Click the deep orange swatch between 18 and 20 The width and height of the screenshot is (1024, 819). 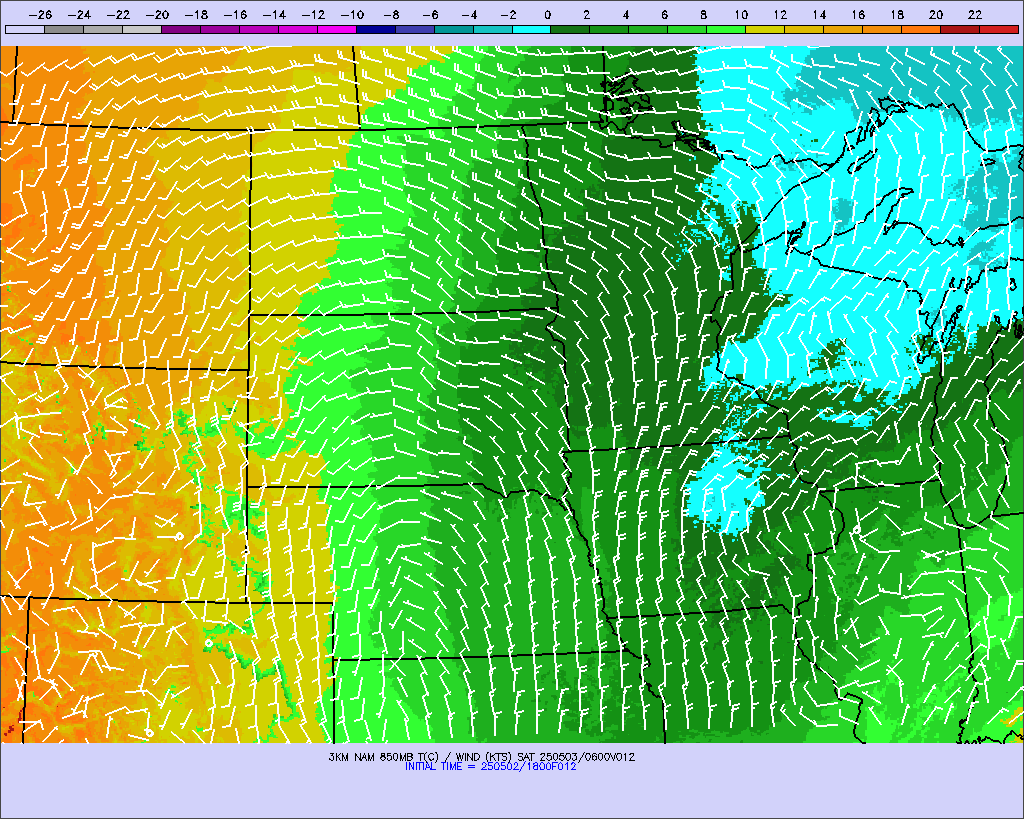pyautogui.click(x=921, y=29)
